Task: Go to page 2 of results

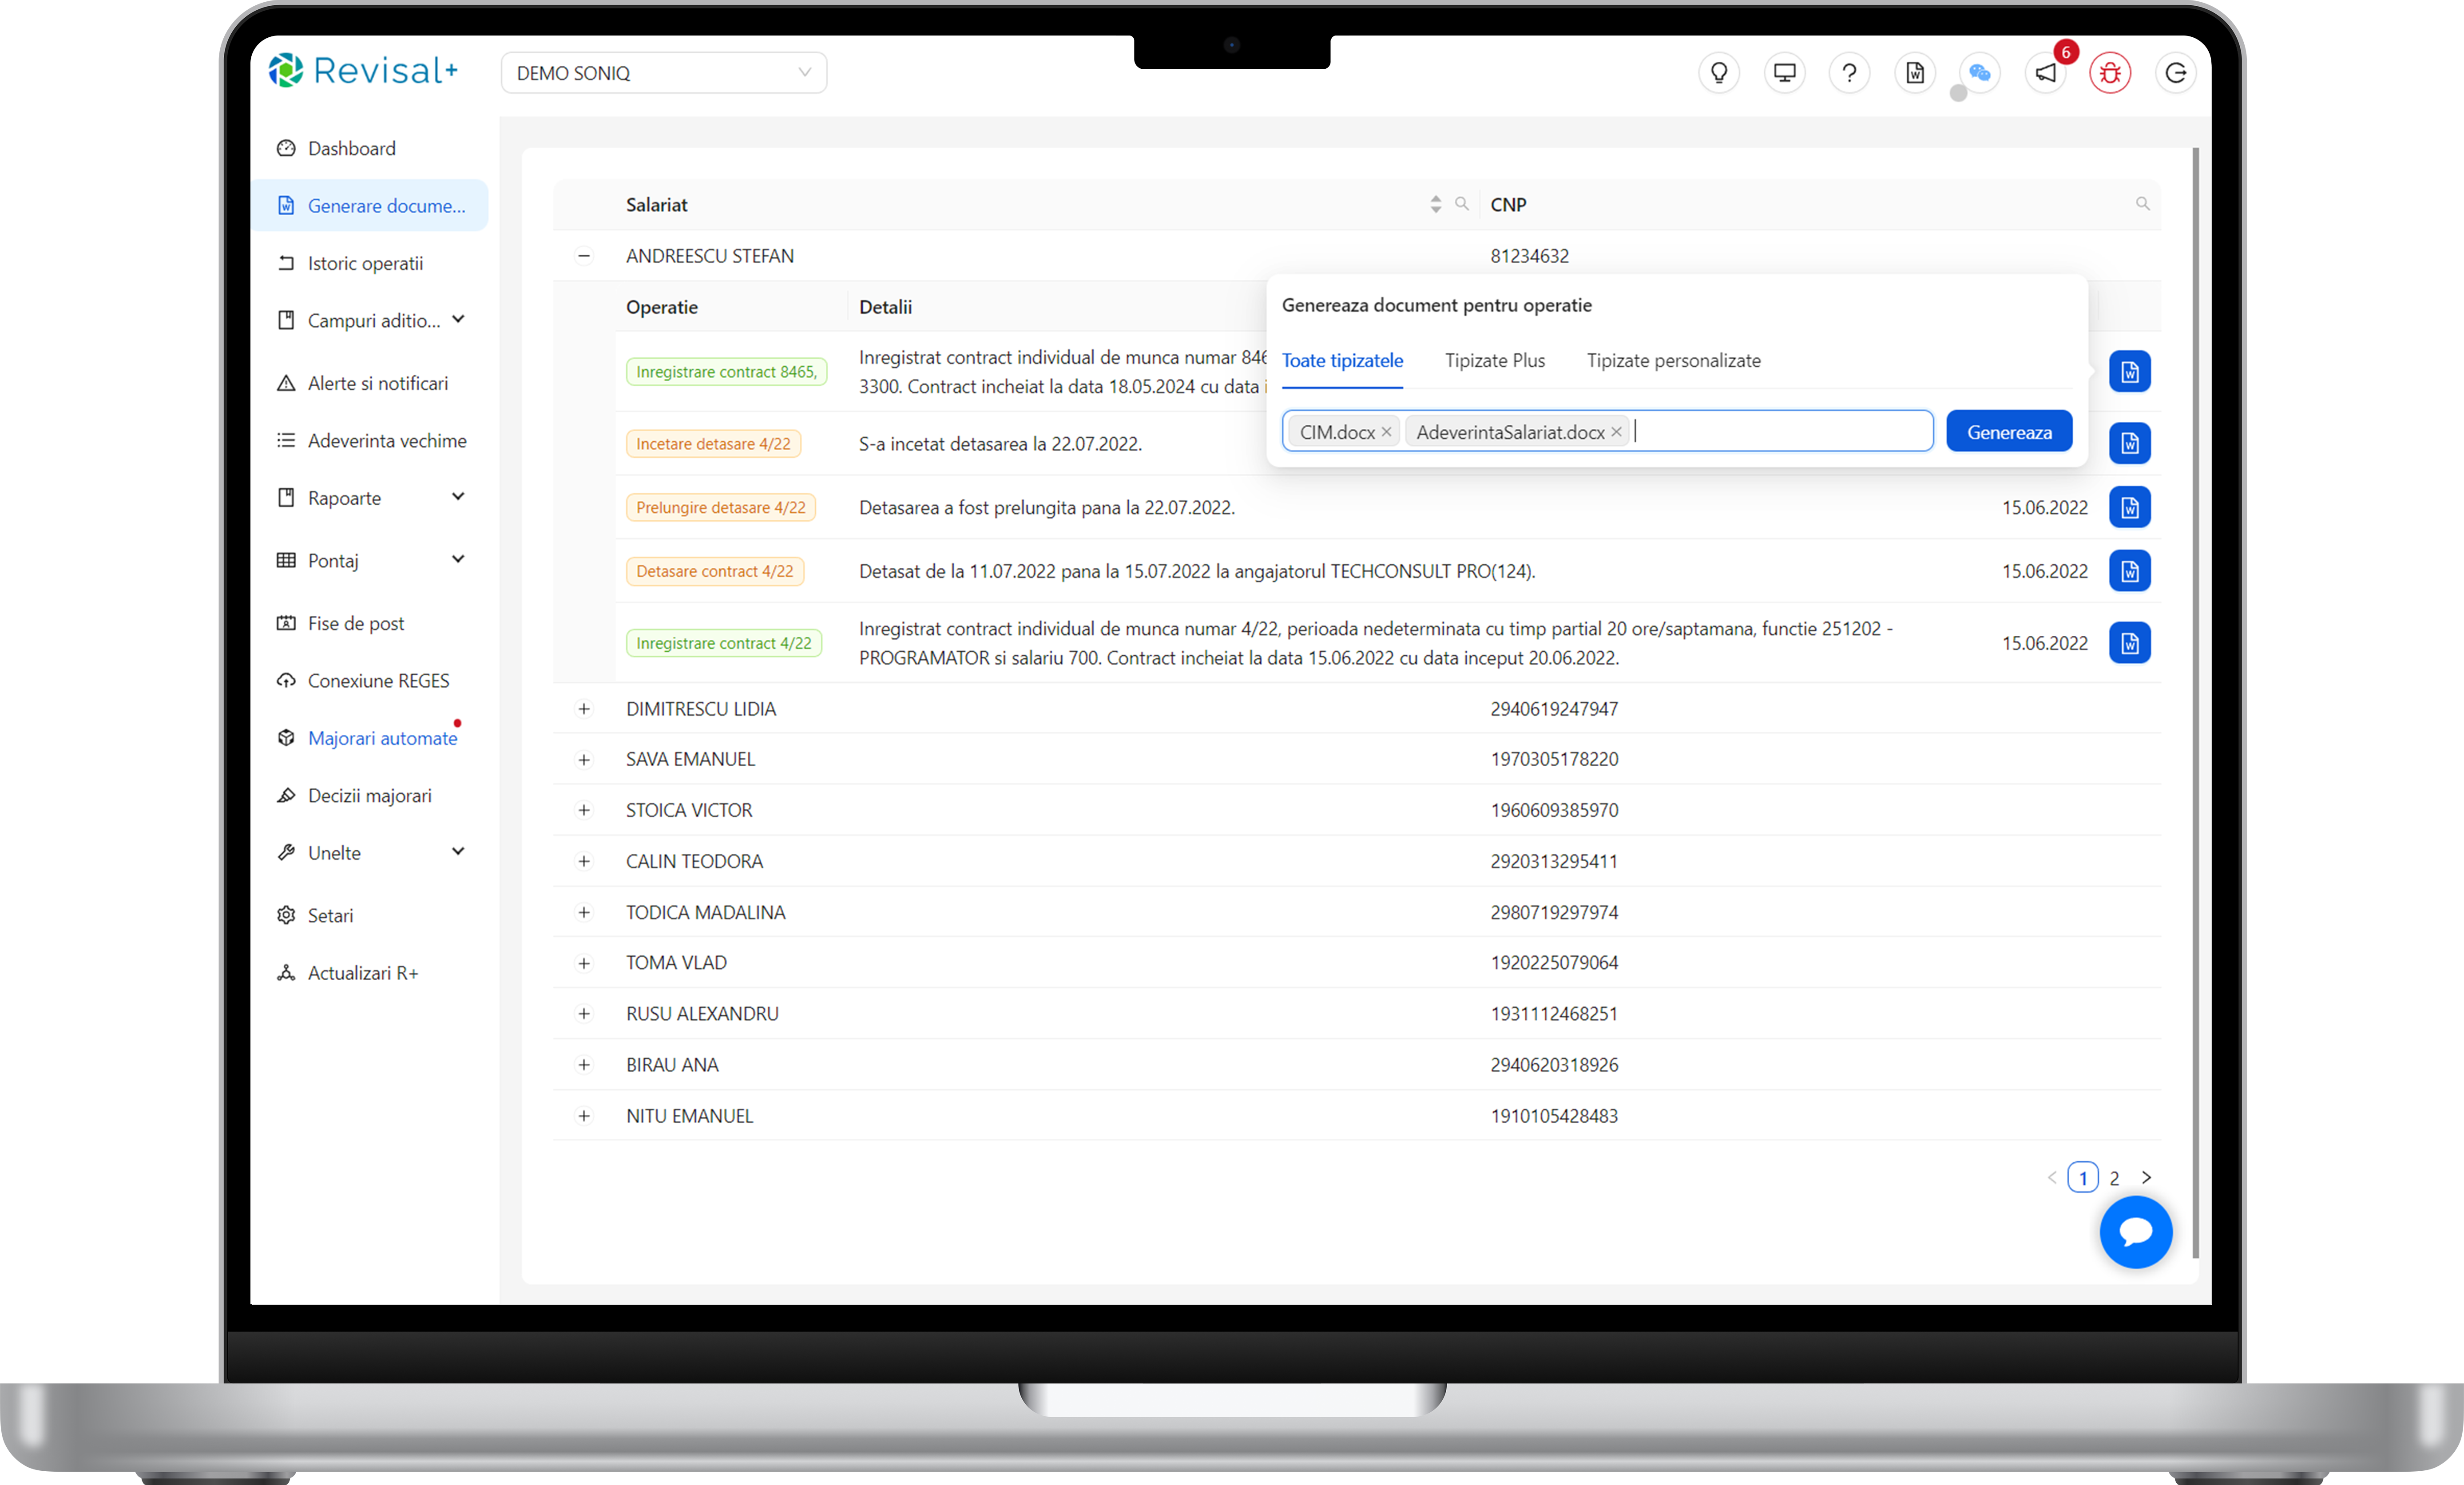Action: pyautogui.click(x=2114, y=1178)
